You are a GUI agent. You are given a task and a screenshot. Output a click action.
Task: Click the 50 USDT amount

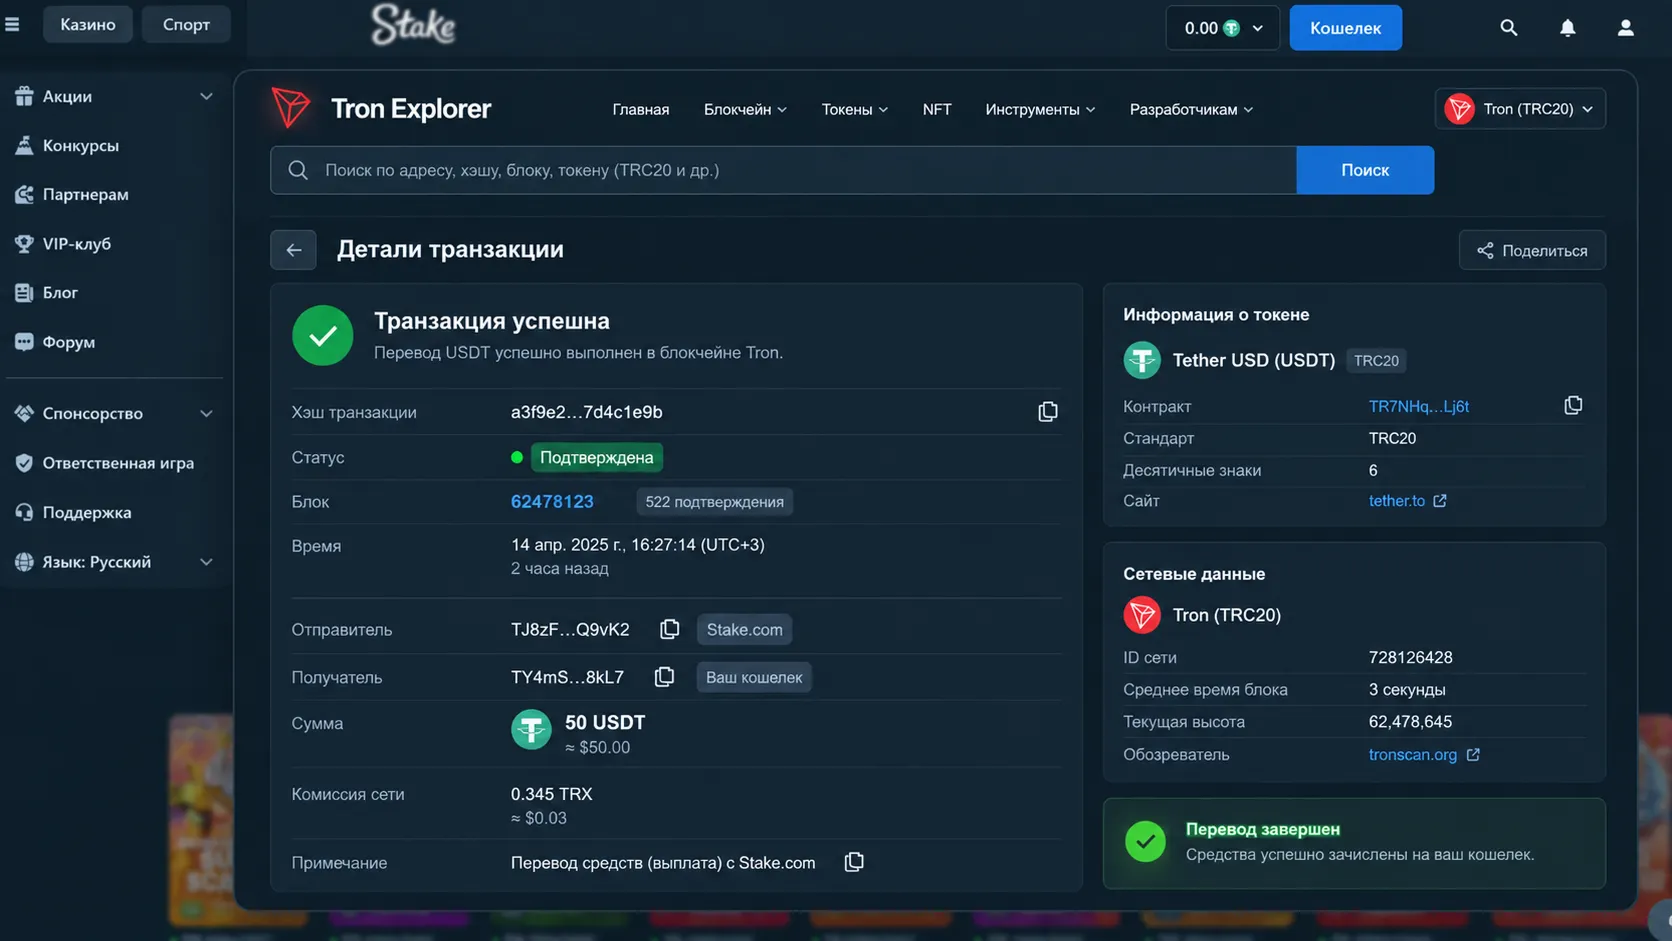[605, 722]
